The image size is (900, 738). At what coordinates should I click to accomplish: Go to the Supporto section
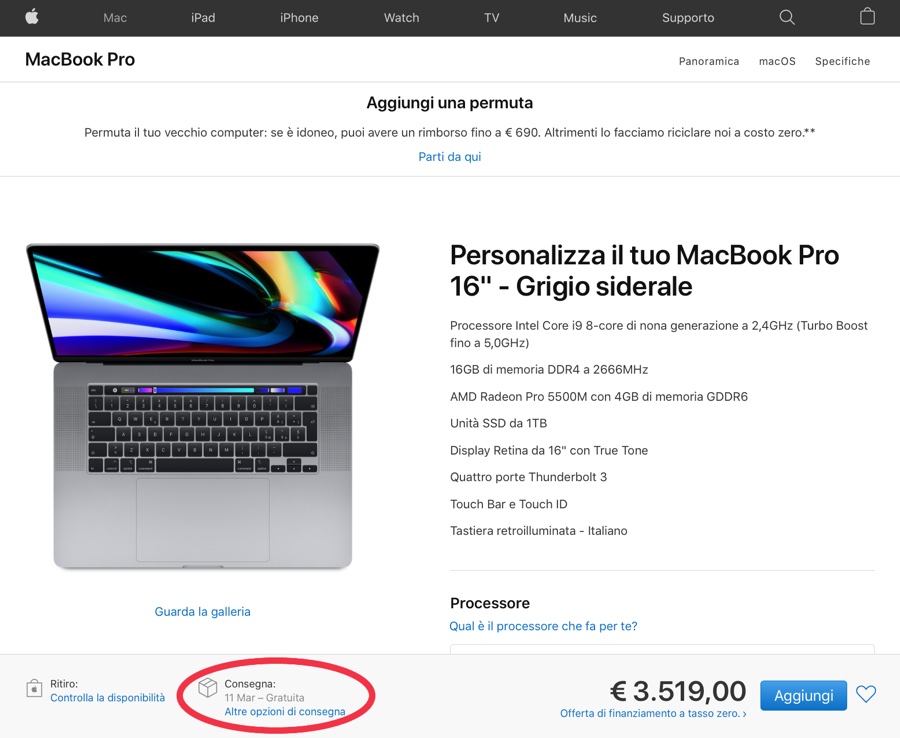point(687,17)
